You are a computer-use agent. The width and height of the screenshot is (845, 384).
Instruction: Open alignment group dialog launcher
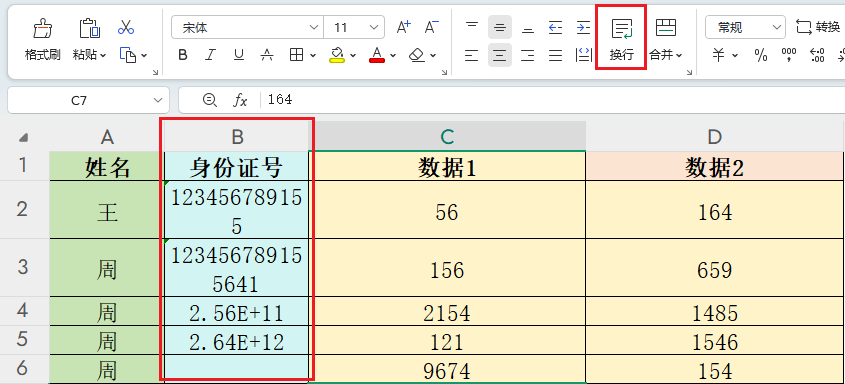(689, 72)
